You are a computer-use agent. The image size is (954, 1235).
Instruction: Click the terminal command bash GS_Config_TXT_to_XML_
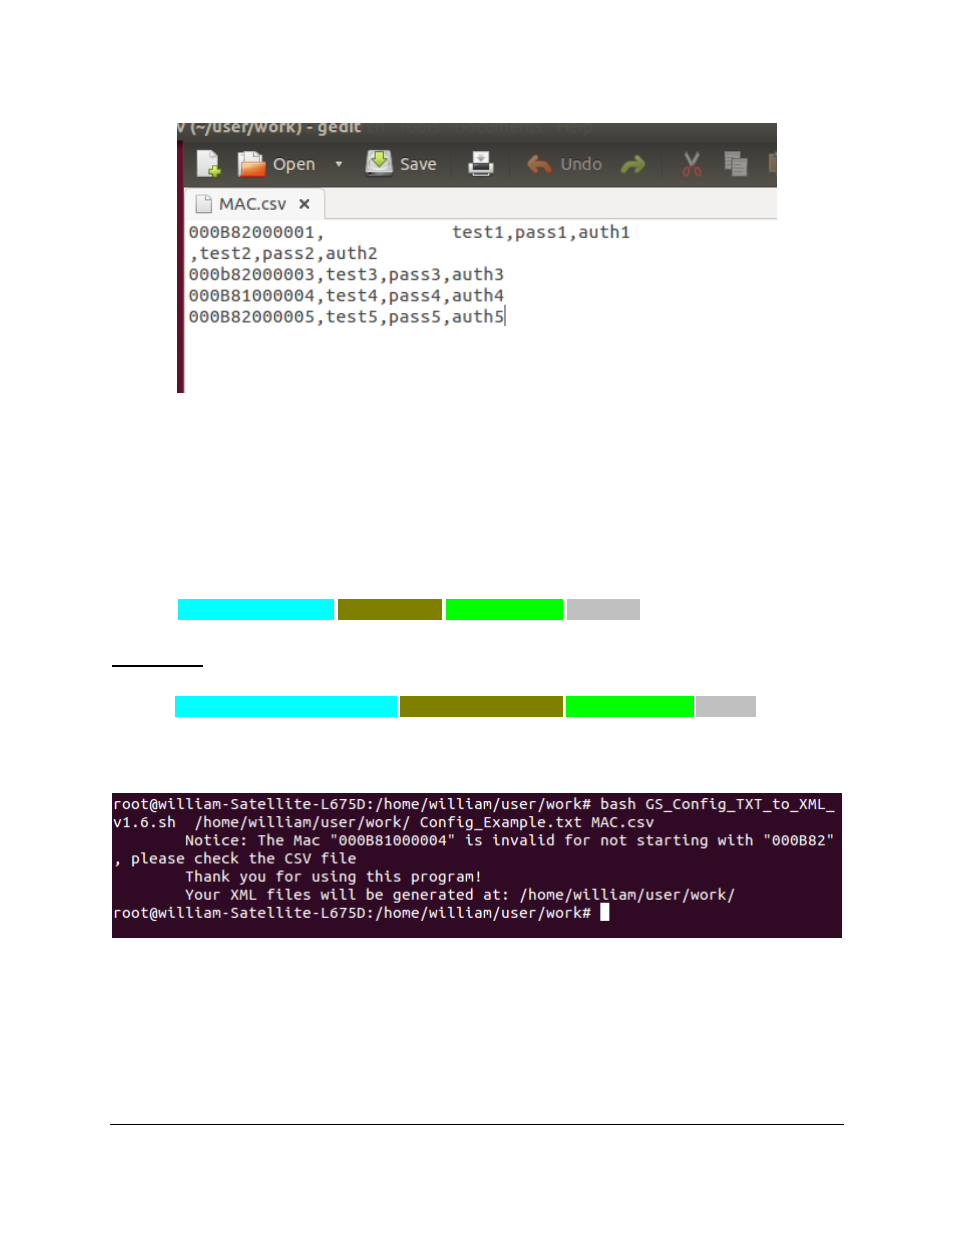tap(717, 804)
